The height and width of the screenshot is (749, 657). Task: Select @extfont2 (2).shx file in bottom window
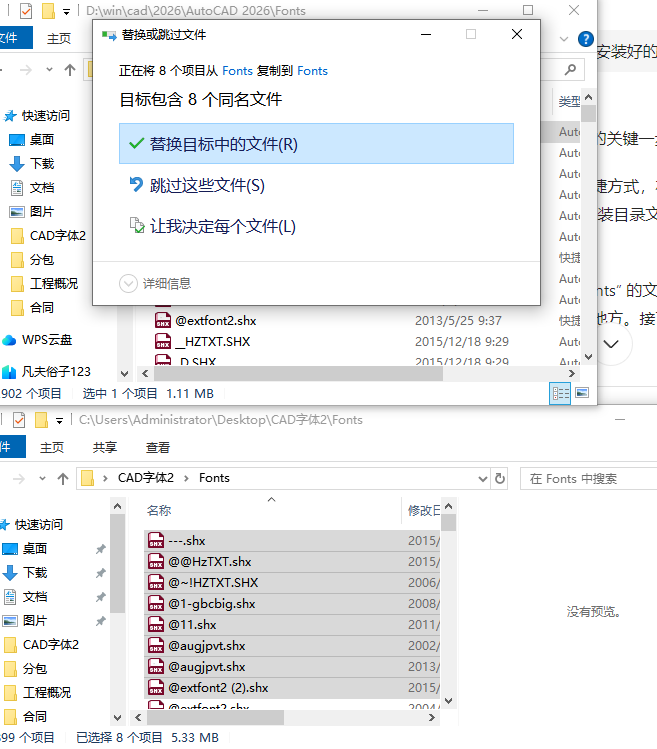tap(291, 688)
